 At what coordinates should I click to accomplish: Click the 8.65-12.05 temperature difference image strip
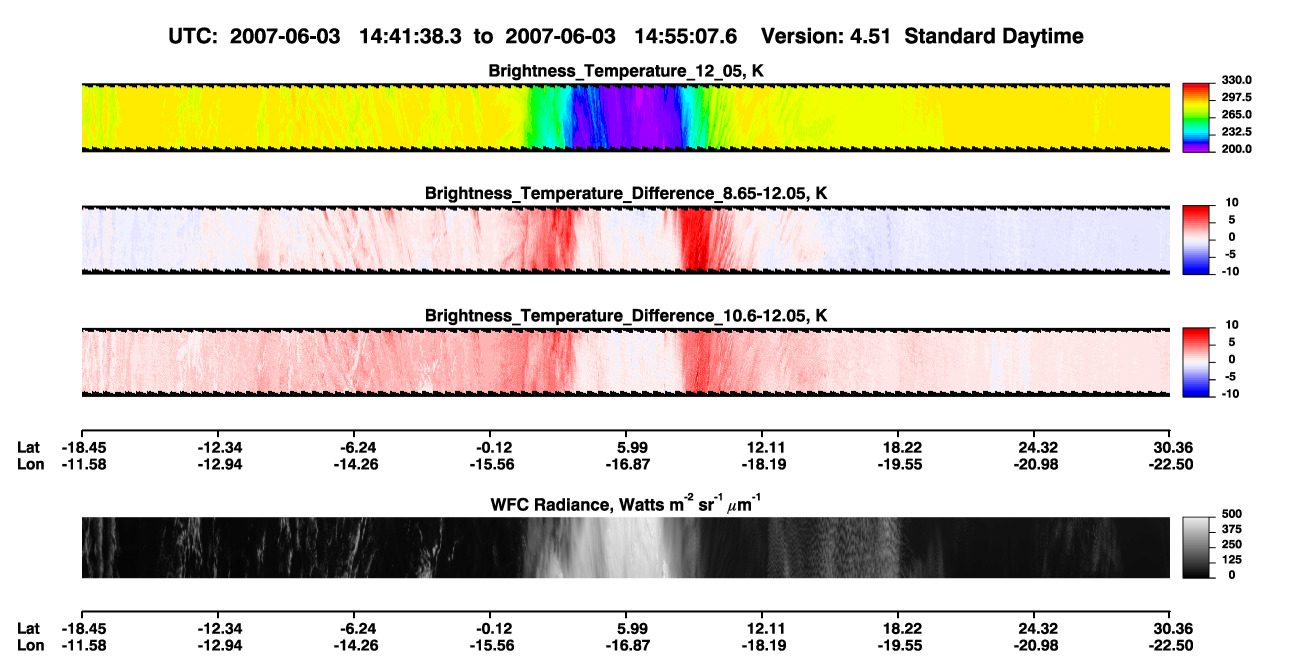tap(625, 240)
